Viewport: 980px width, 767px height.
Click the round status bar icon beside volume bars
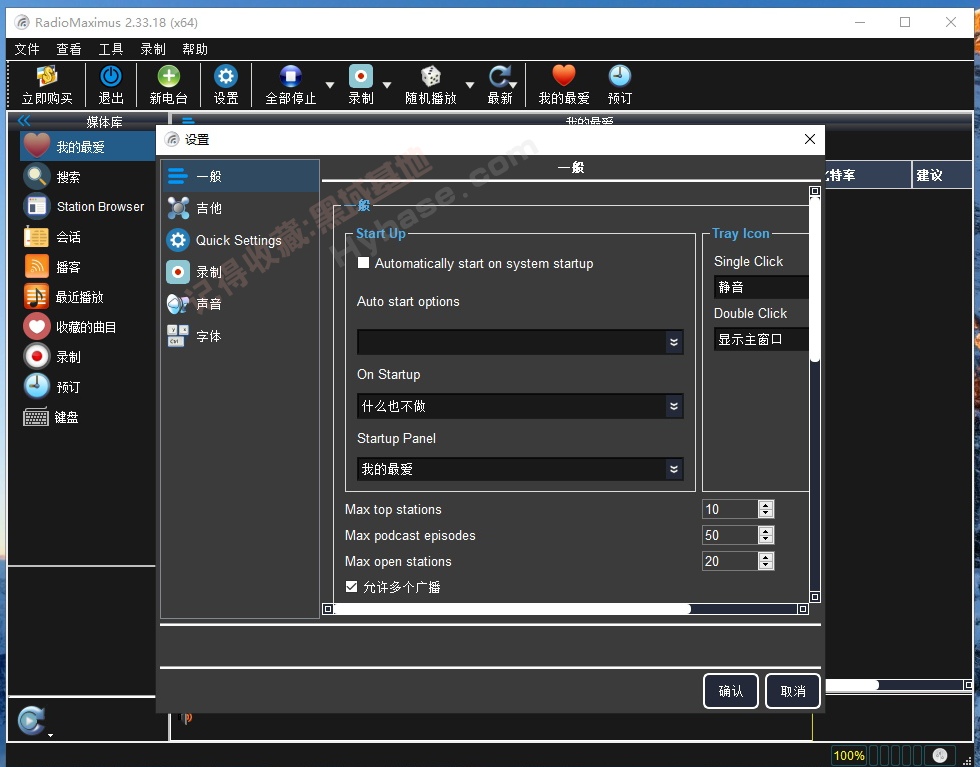pyautogui.click(x=939, y=756)
